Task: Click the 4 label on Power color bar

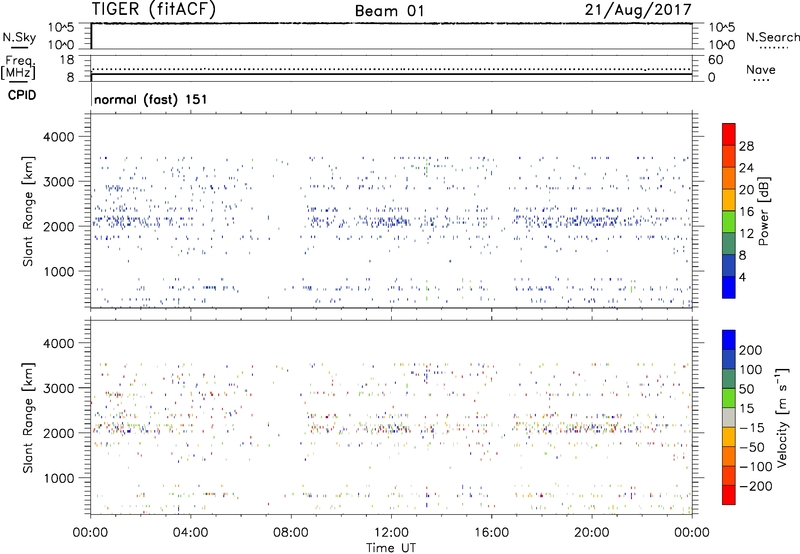Action: 743,277
